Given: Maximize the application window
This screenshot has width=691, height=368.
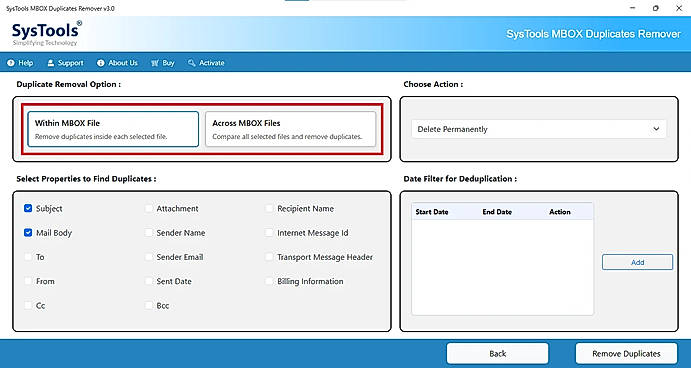Looking at the screenshot, I should 656,8.
